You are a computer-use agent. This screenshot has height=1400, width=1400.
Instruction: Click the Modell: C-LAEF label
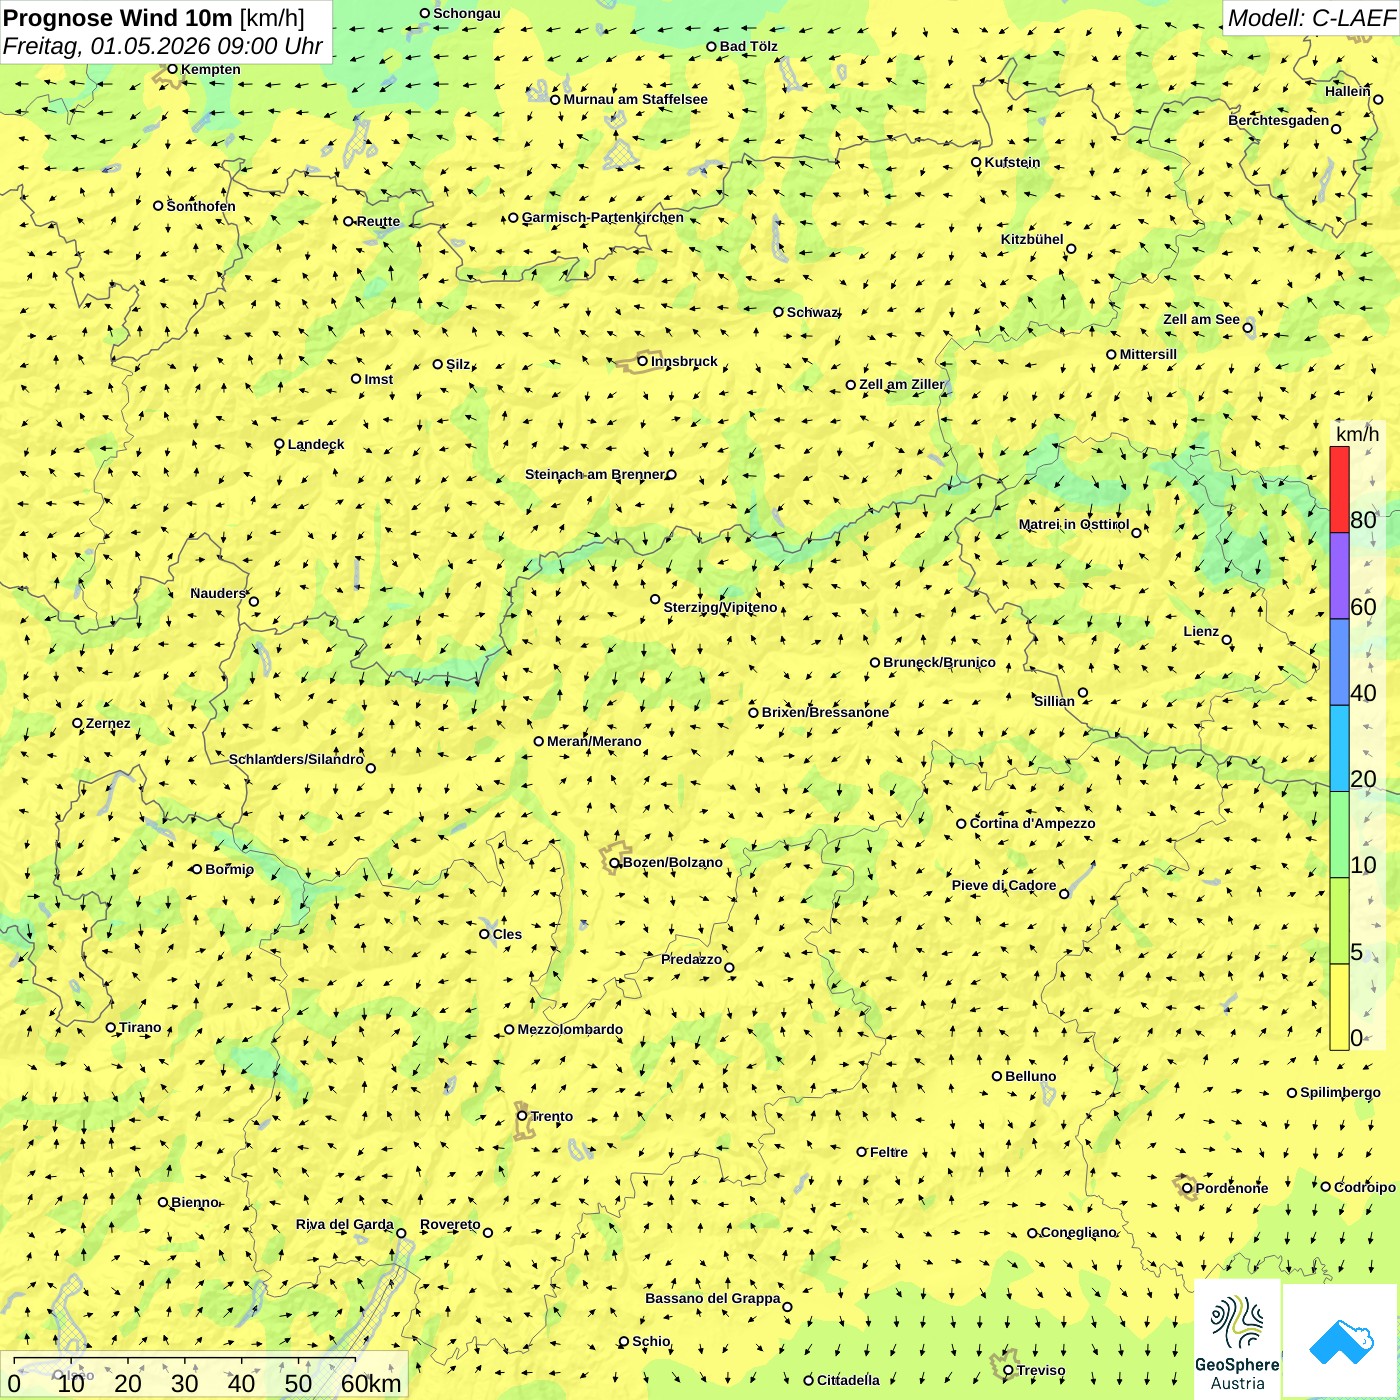(1311, 18)
